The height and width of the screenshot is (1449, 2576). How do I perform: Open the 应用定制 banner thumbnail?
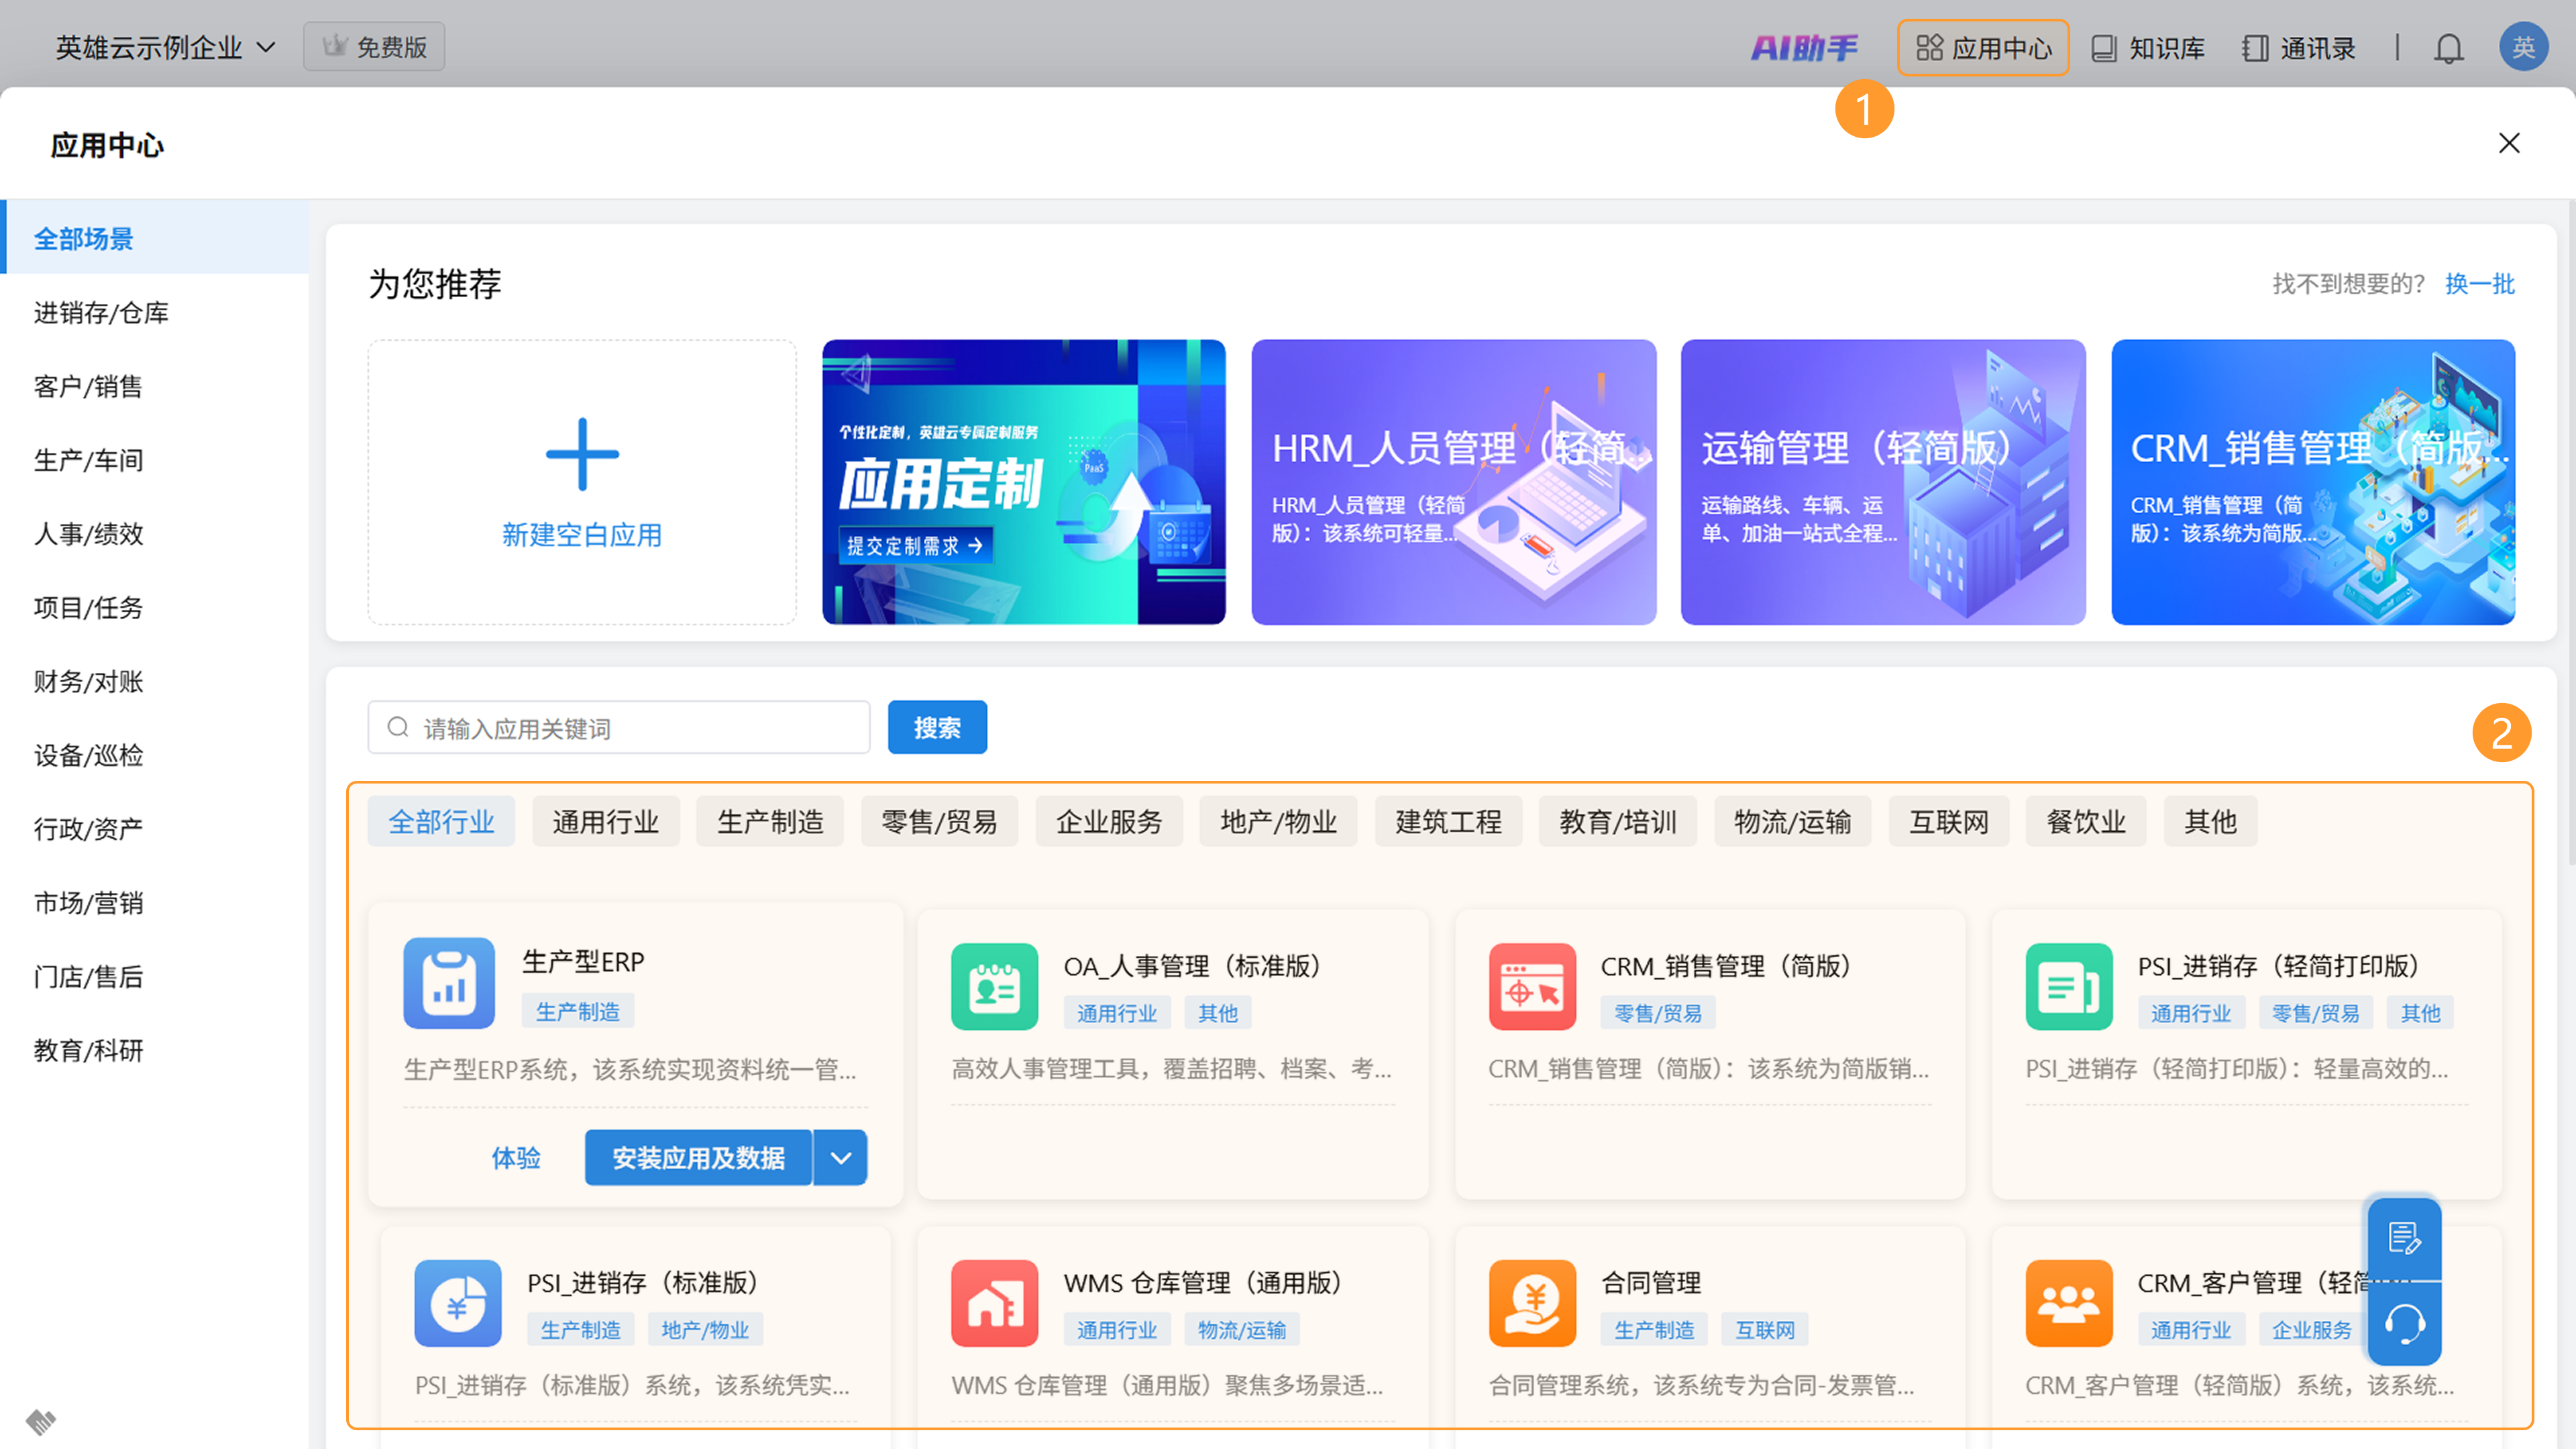tap(1023, 482)
